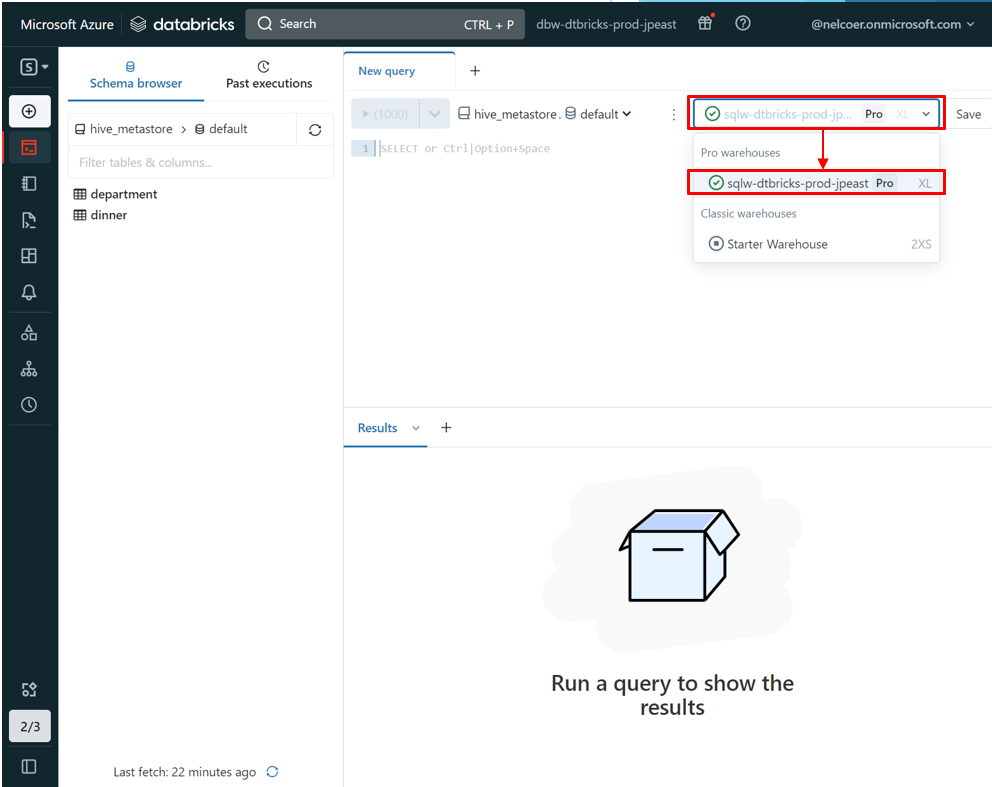The image size is (992, 787).
Task: Open the Help question mark icon
Action: click(x=743, y=23)
